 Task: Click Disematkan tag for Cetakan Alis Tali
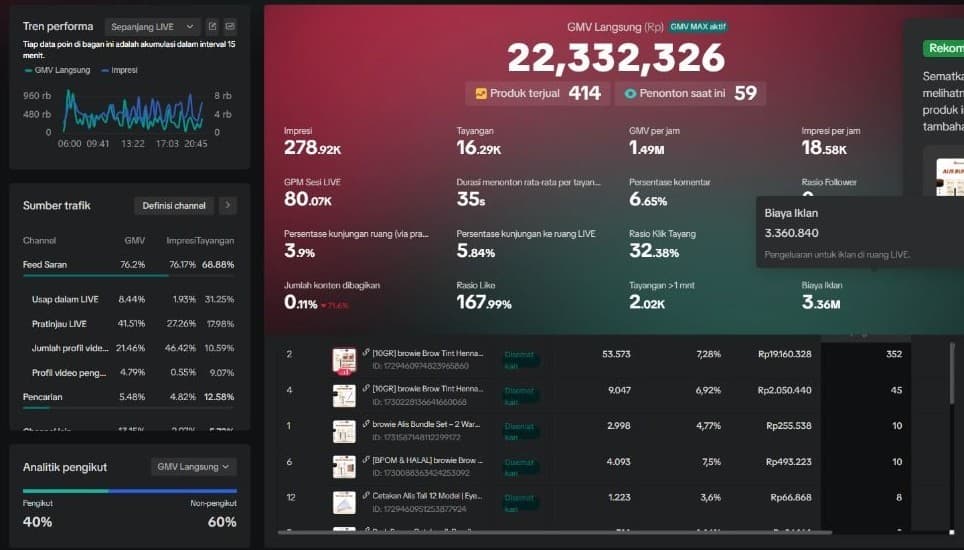(x=521, y=503)
